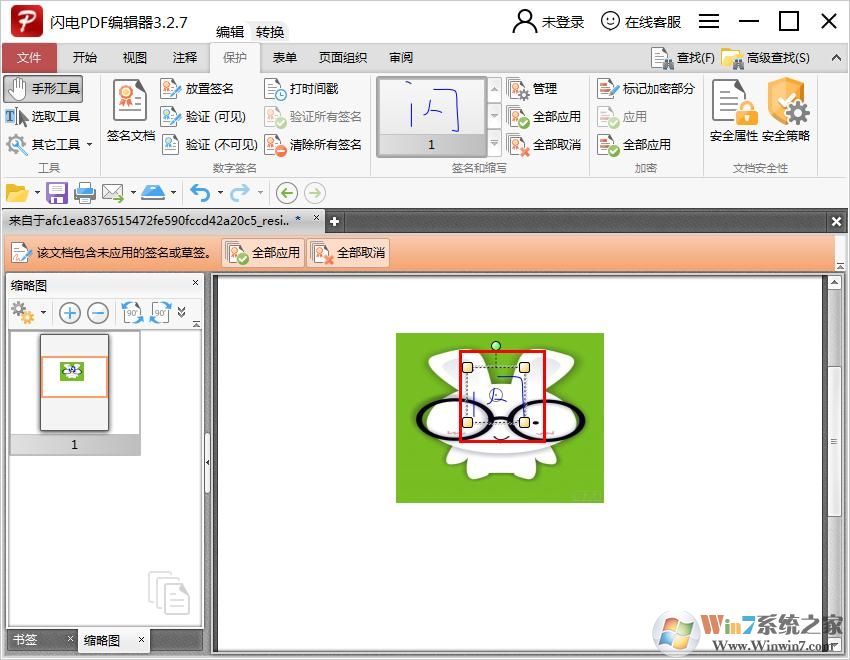
Task: Click the print icon
Action: click(x=85, y=193)
